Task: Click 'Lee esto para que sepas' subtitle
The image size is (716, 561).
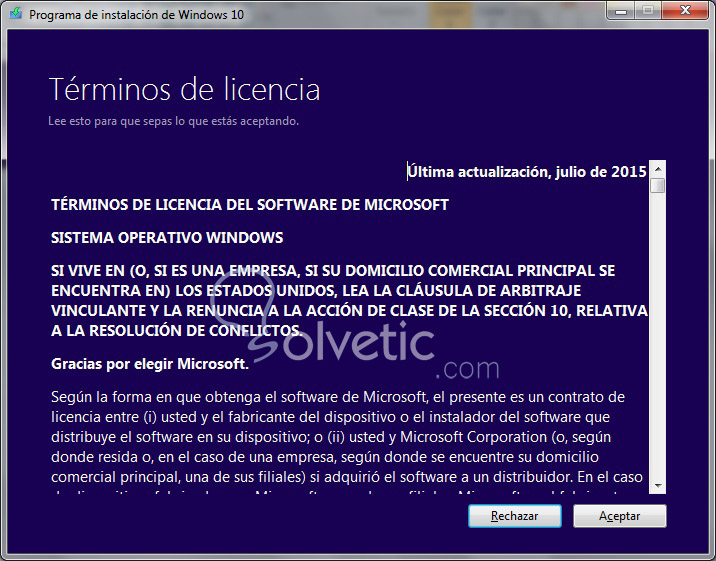Action: [x=174, y=121]
